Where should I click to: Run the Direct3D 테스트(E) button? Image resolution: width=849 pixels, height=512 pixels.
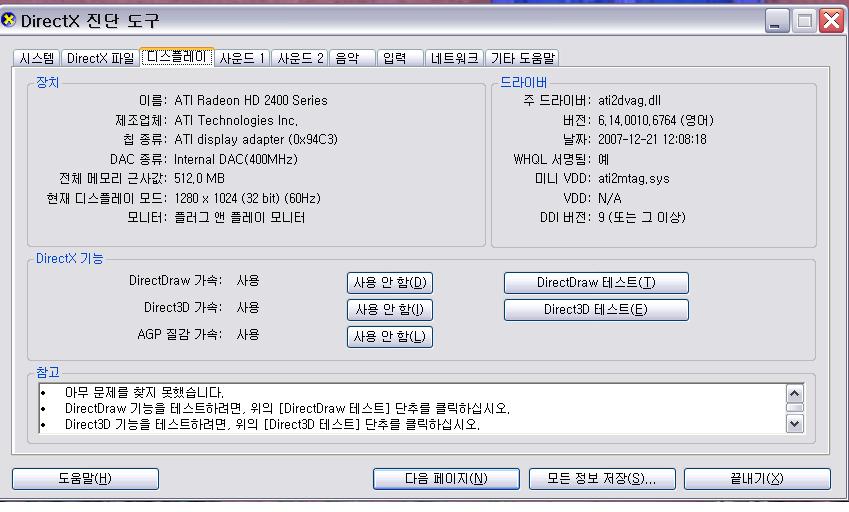pos(596,310)
